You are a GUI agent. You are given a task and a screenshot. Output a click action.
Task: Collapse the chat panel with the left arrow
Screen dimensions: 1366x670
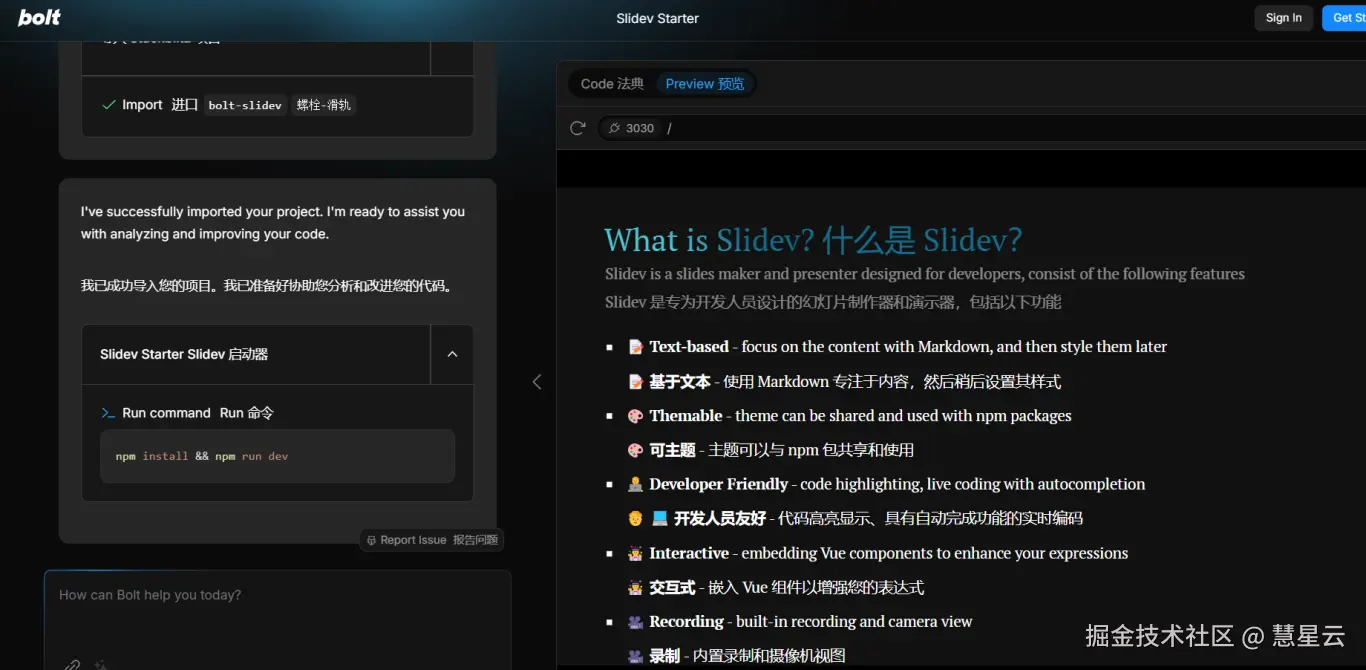point(537,381)
